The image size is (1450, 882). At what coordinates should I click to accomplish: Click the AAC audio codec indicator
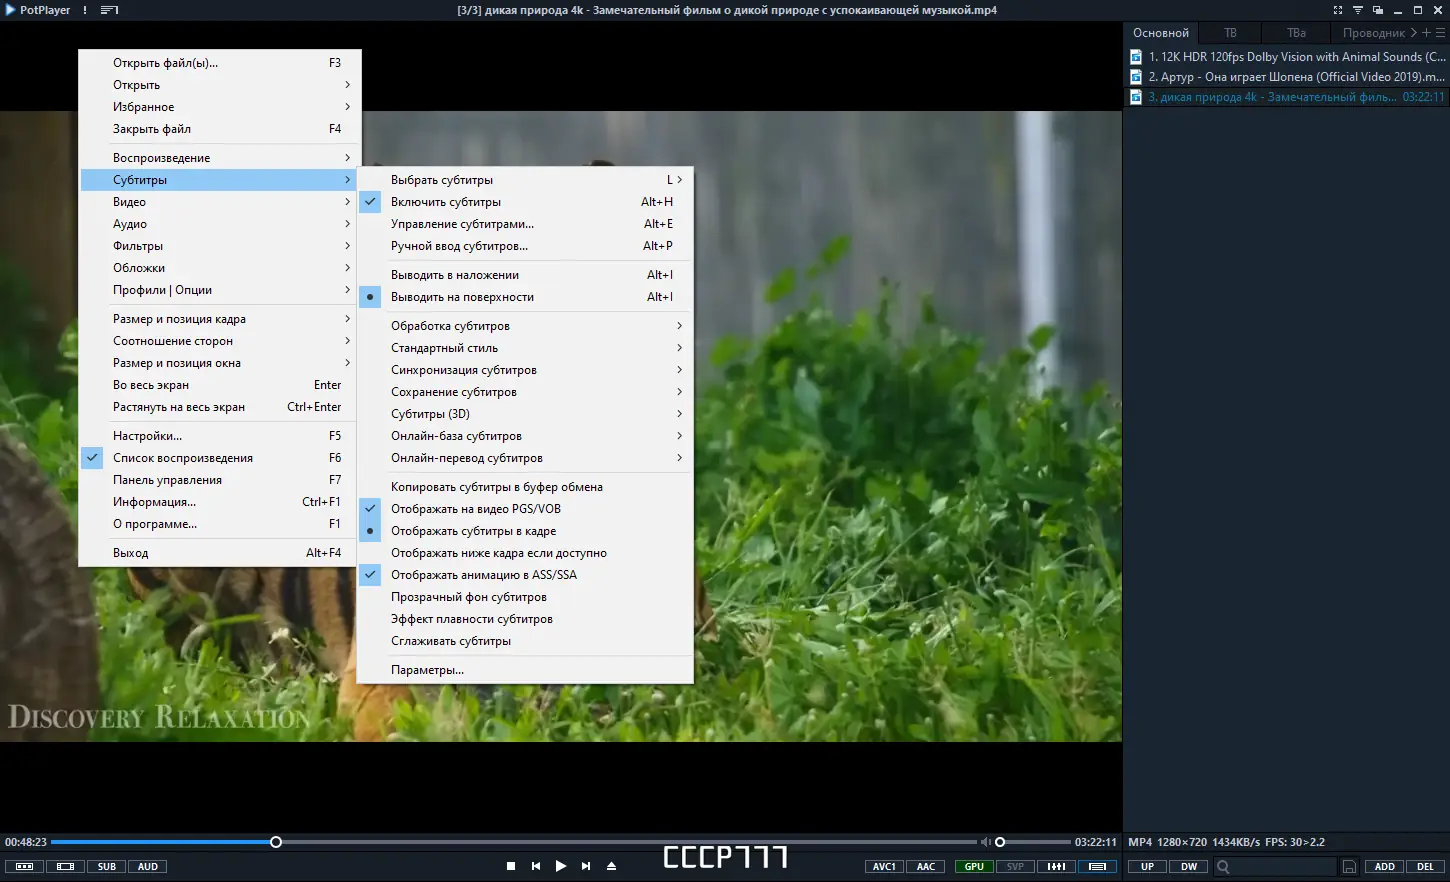(x=925, y=866)
